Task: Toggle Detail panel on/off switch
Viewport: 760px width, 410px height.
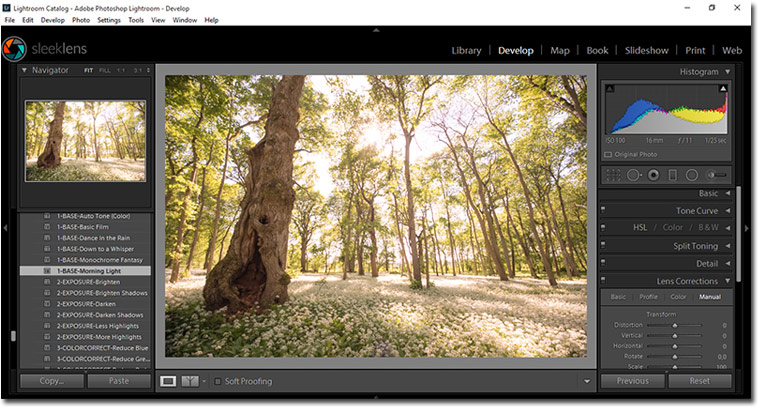Action: (603, 263)
